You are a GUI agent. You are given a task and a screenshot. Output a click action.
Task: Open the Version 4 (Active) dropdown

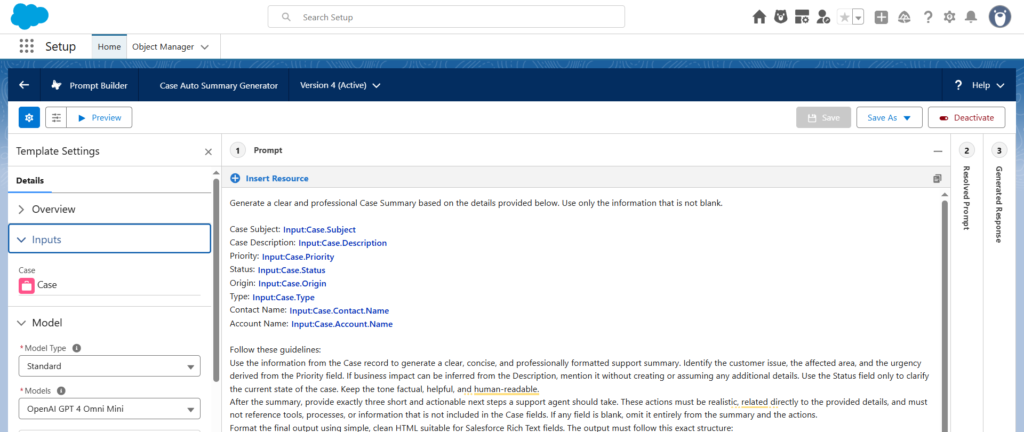click(341, 86)
